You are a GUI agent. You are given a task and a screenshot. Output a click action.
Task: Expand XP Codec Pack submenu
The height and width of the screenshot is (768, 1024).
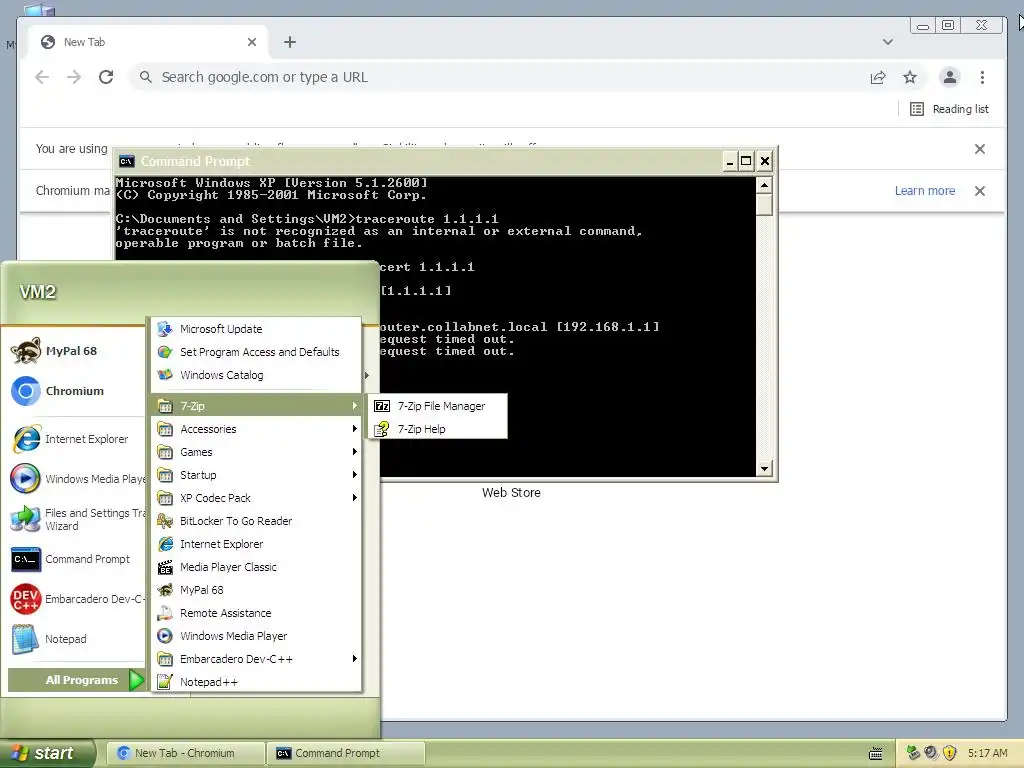point(257,498)
